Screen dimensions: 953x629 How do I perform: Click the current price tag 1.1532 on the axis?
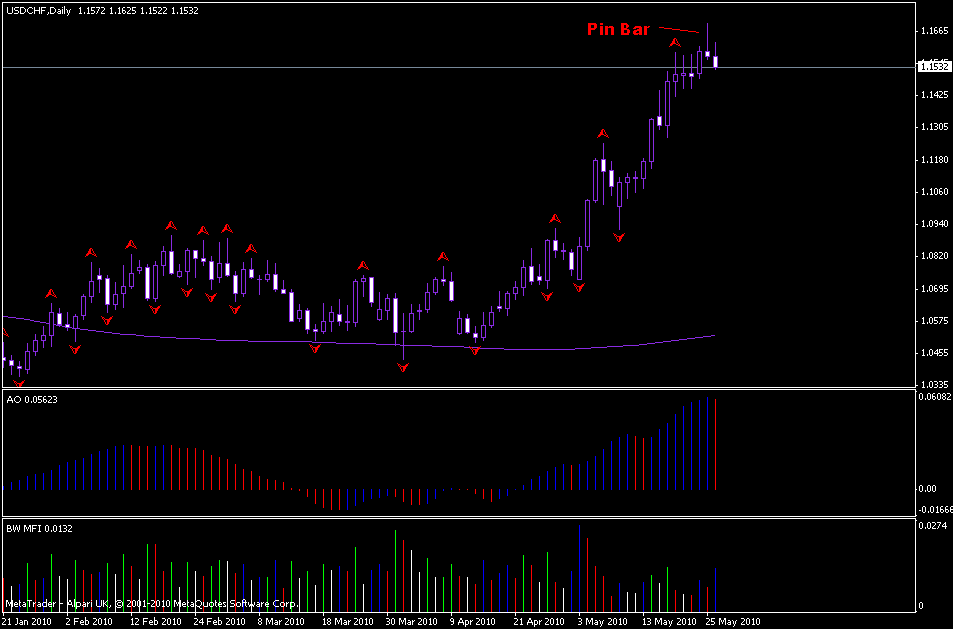934,67
